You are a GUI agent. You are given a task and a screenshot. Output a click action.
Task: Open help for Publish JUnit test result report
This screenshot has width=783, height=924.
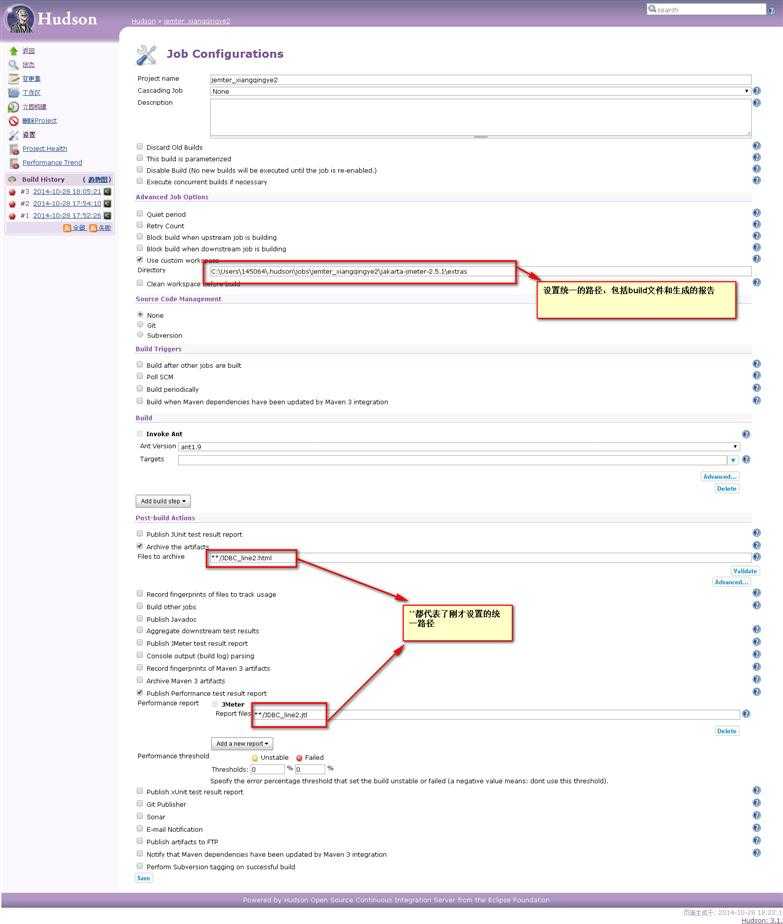coord(757,533)
